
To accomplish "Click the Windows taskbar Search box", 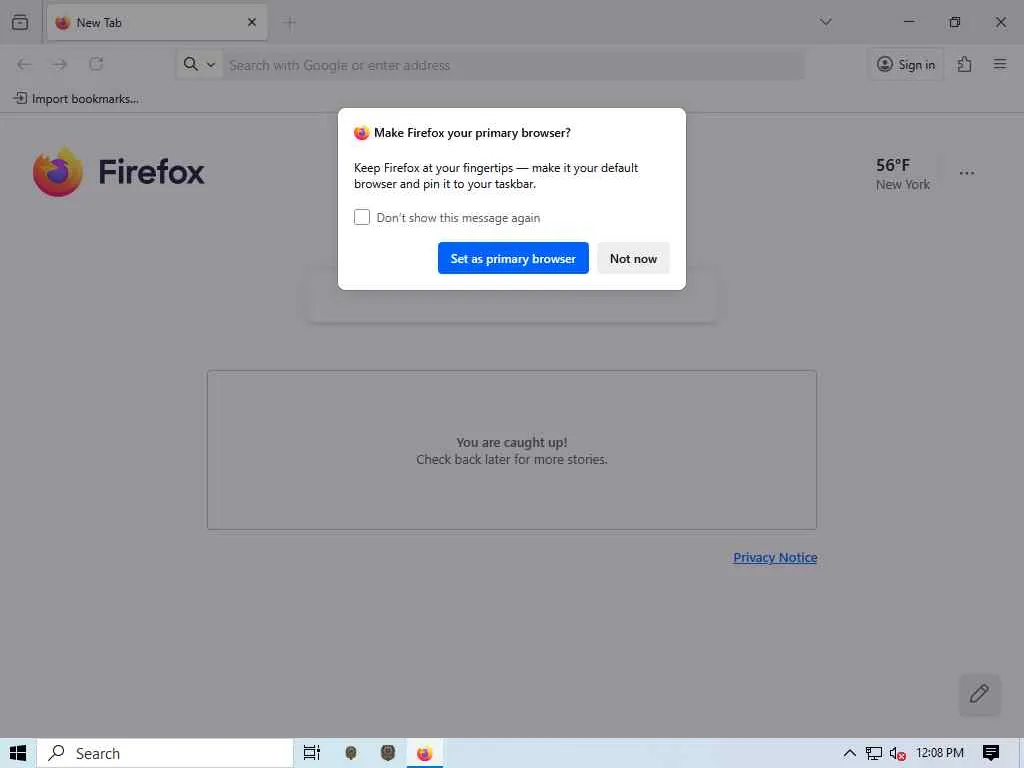I will [165, 753].
